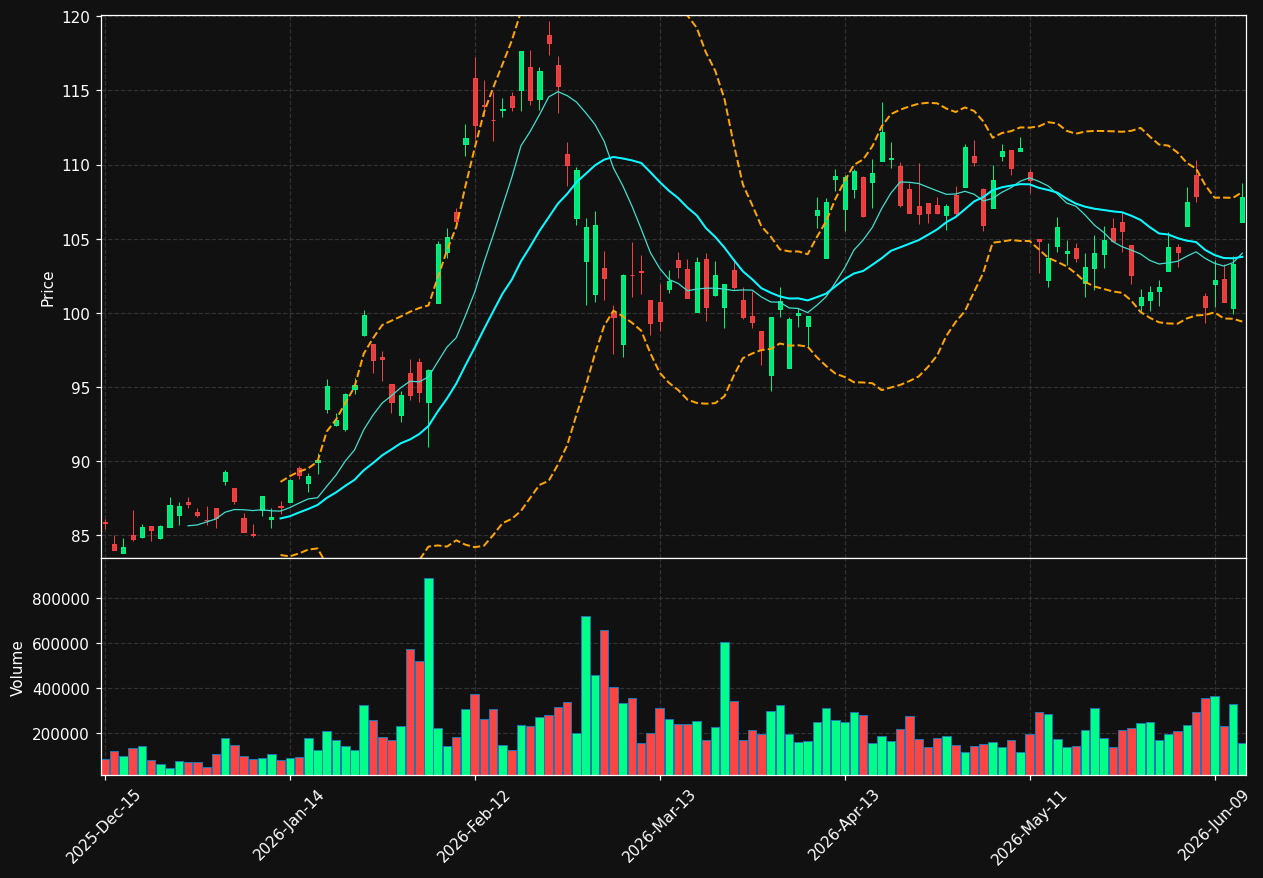Click the Volume axis title
This screenshot has width=1263, height=878.
tap(18, 667)
